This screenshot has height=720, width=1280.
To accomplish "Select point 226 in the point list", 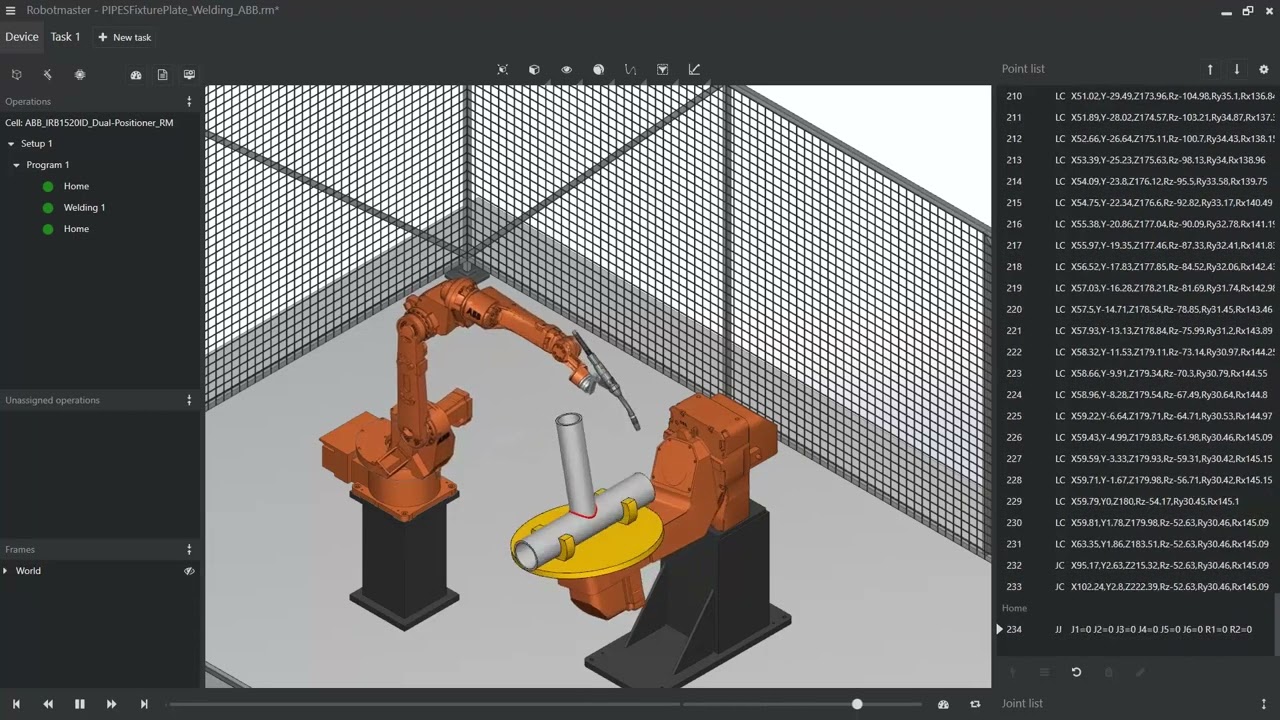I will pos(1136,437).
